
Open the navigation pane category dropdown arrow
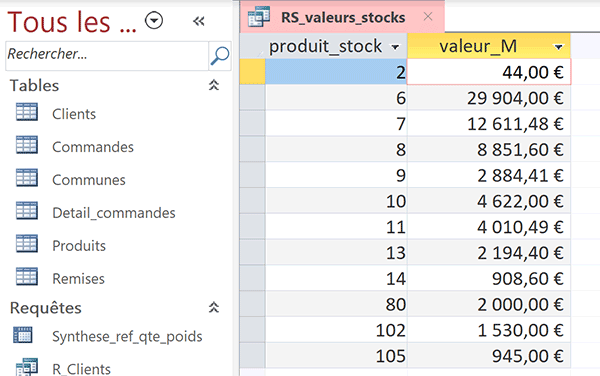(154, 20)
